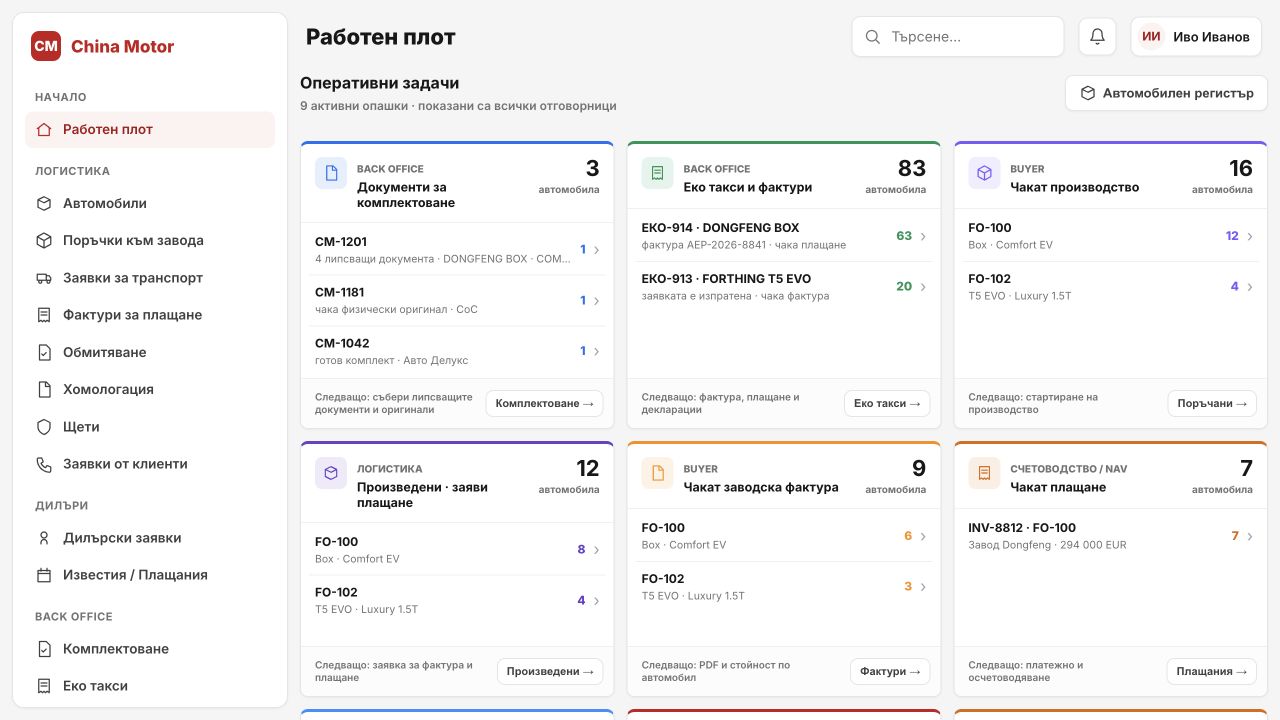
Task: Click the green receipt icon on Еко такси и фактури card
Action: click(658, 173)
